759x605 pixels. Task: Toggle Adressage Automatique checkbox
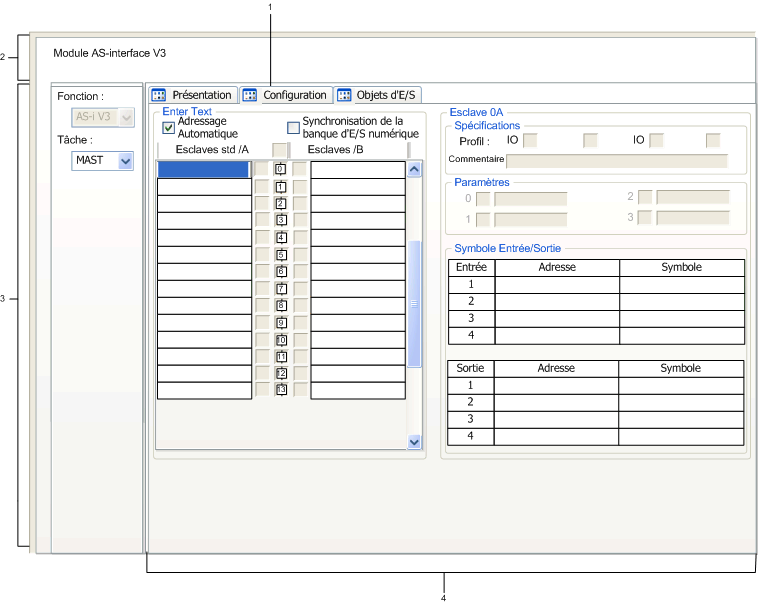pos(168,128)
